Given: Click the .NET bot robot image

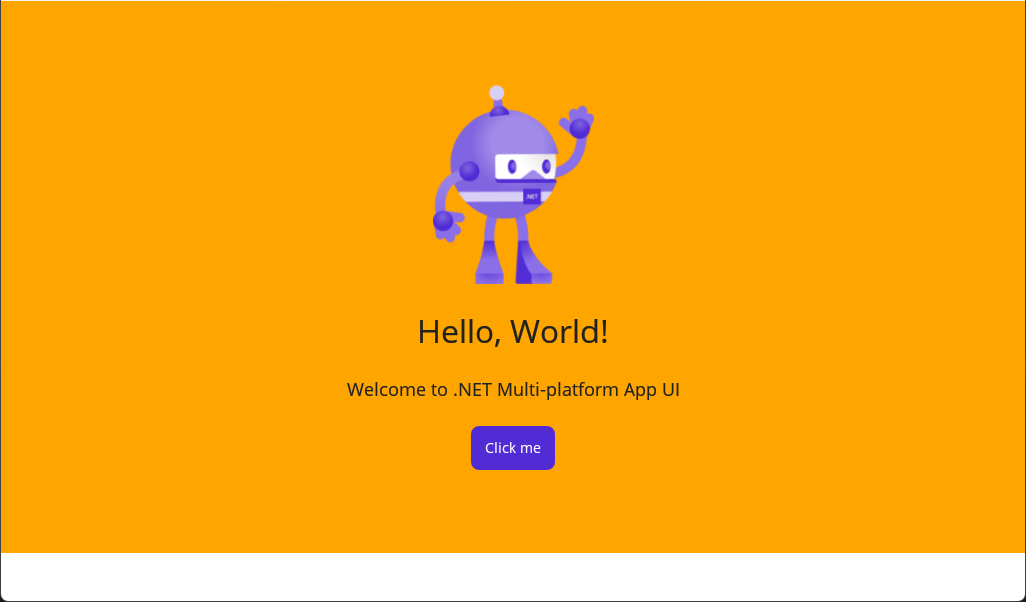Looking at the screenshot, I should (513, 185).
